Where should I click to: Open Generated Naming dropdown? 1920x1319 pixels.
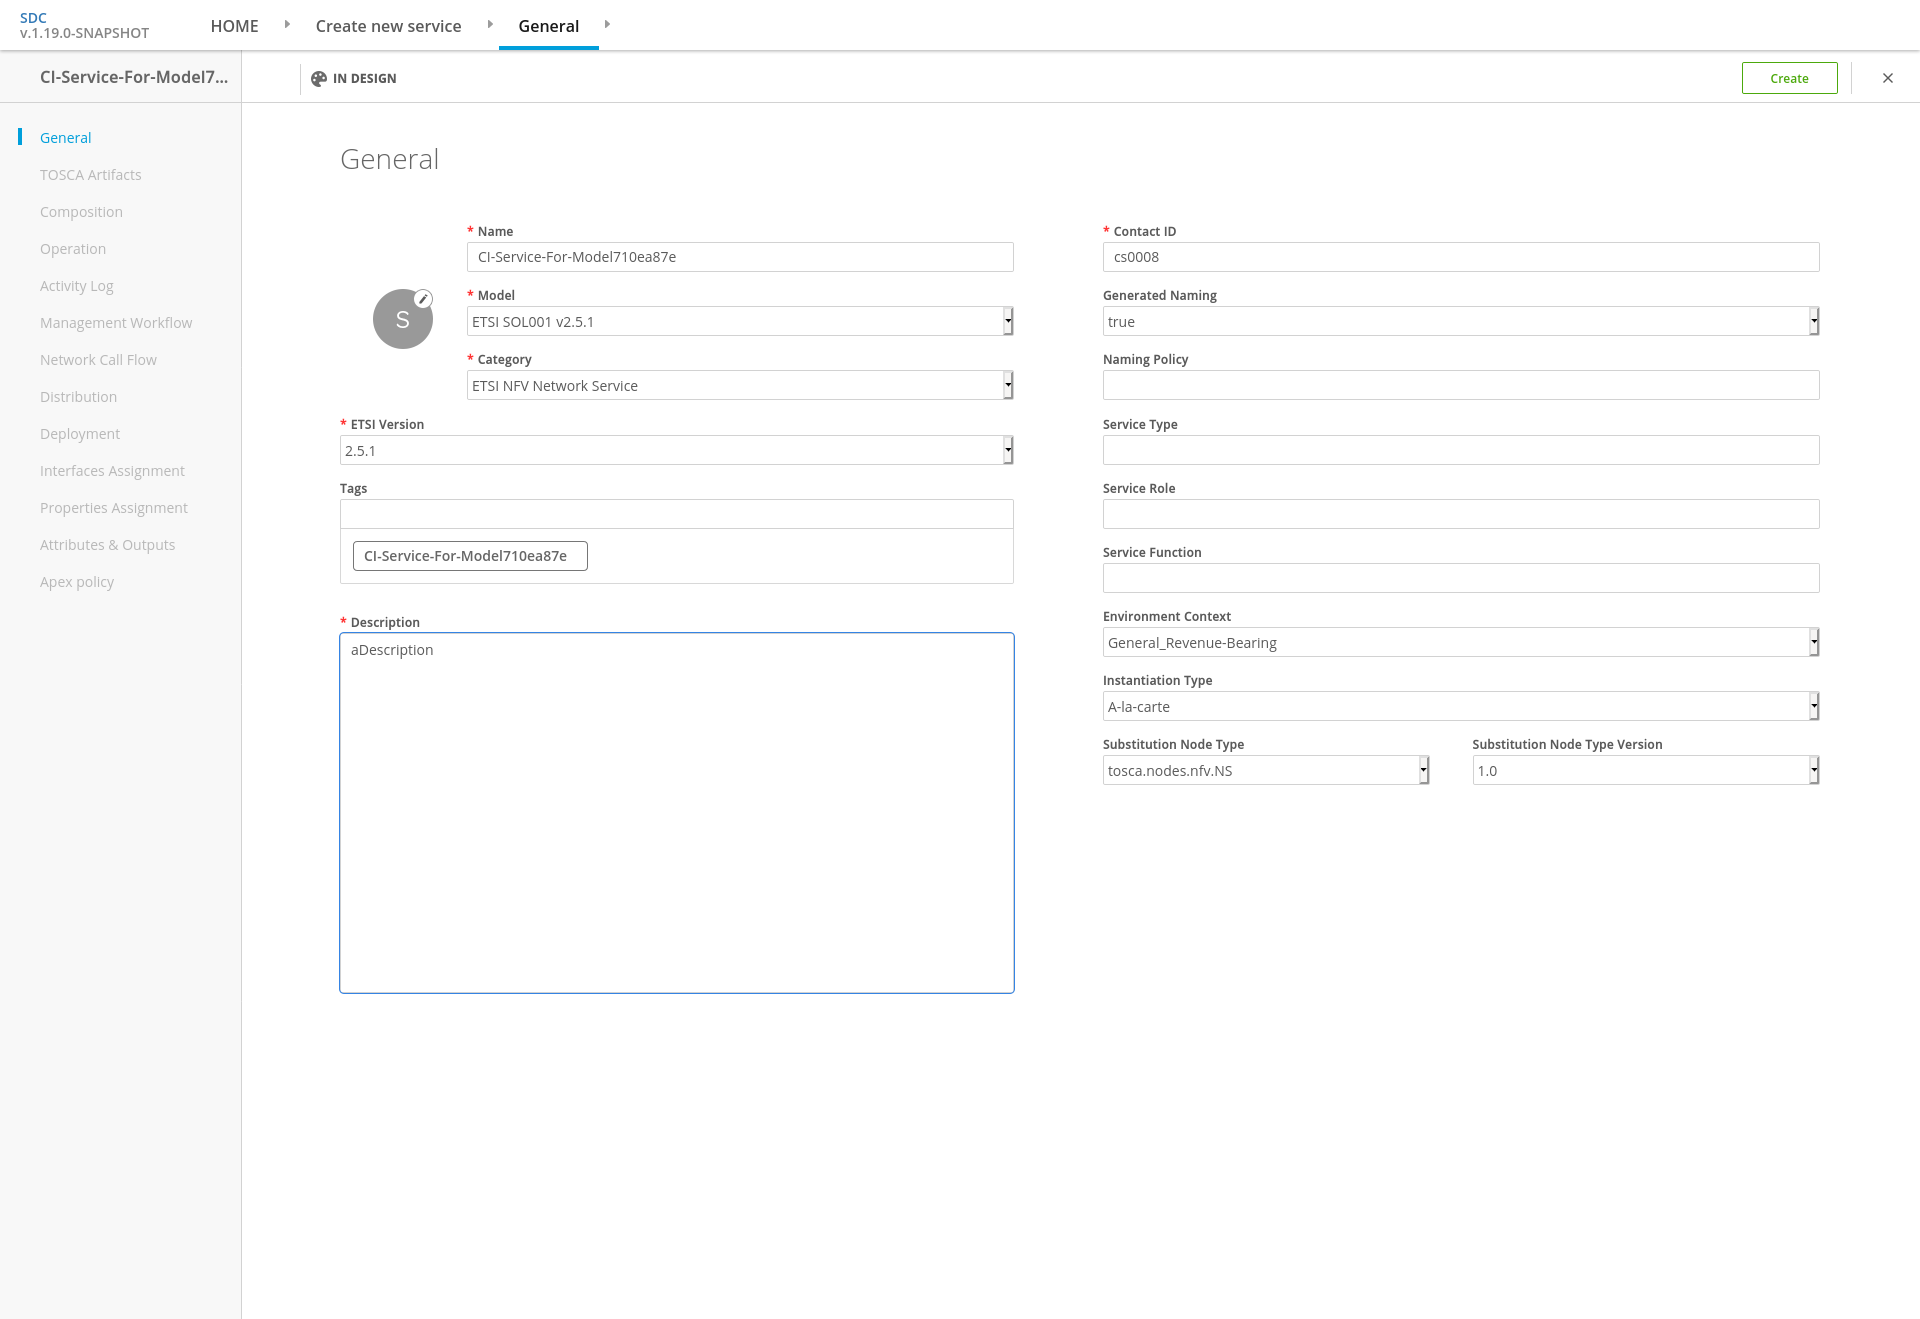pos(1461,321)
